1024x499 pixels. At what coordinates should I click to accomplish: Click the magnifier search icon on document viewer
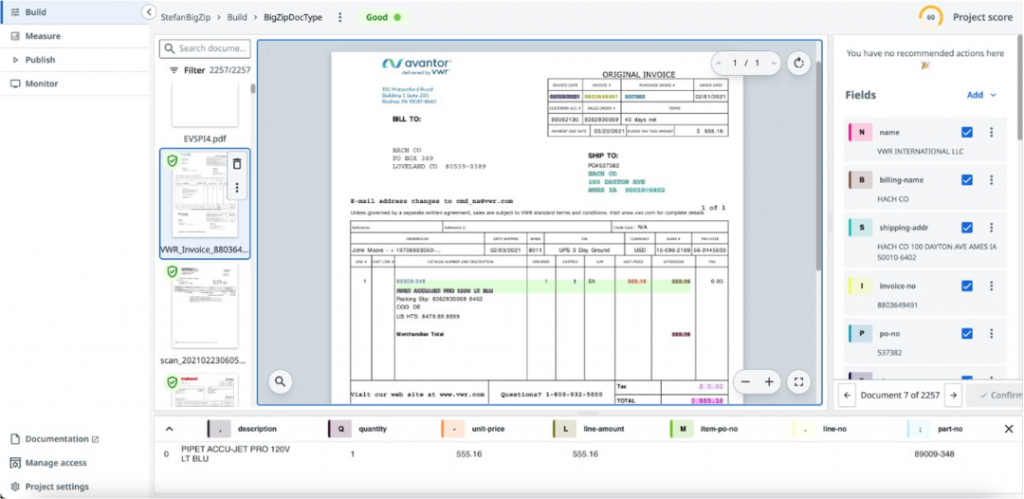click(x=279, y=381)
